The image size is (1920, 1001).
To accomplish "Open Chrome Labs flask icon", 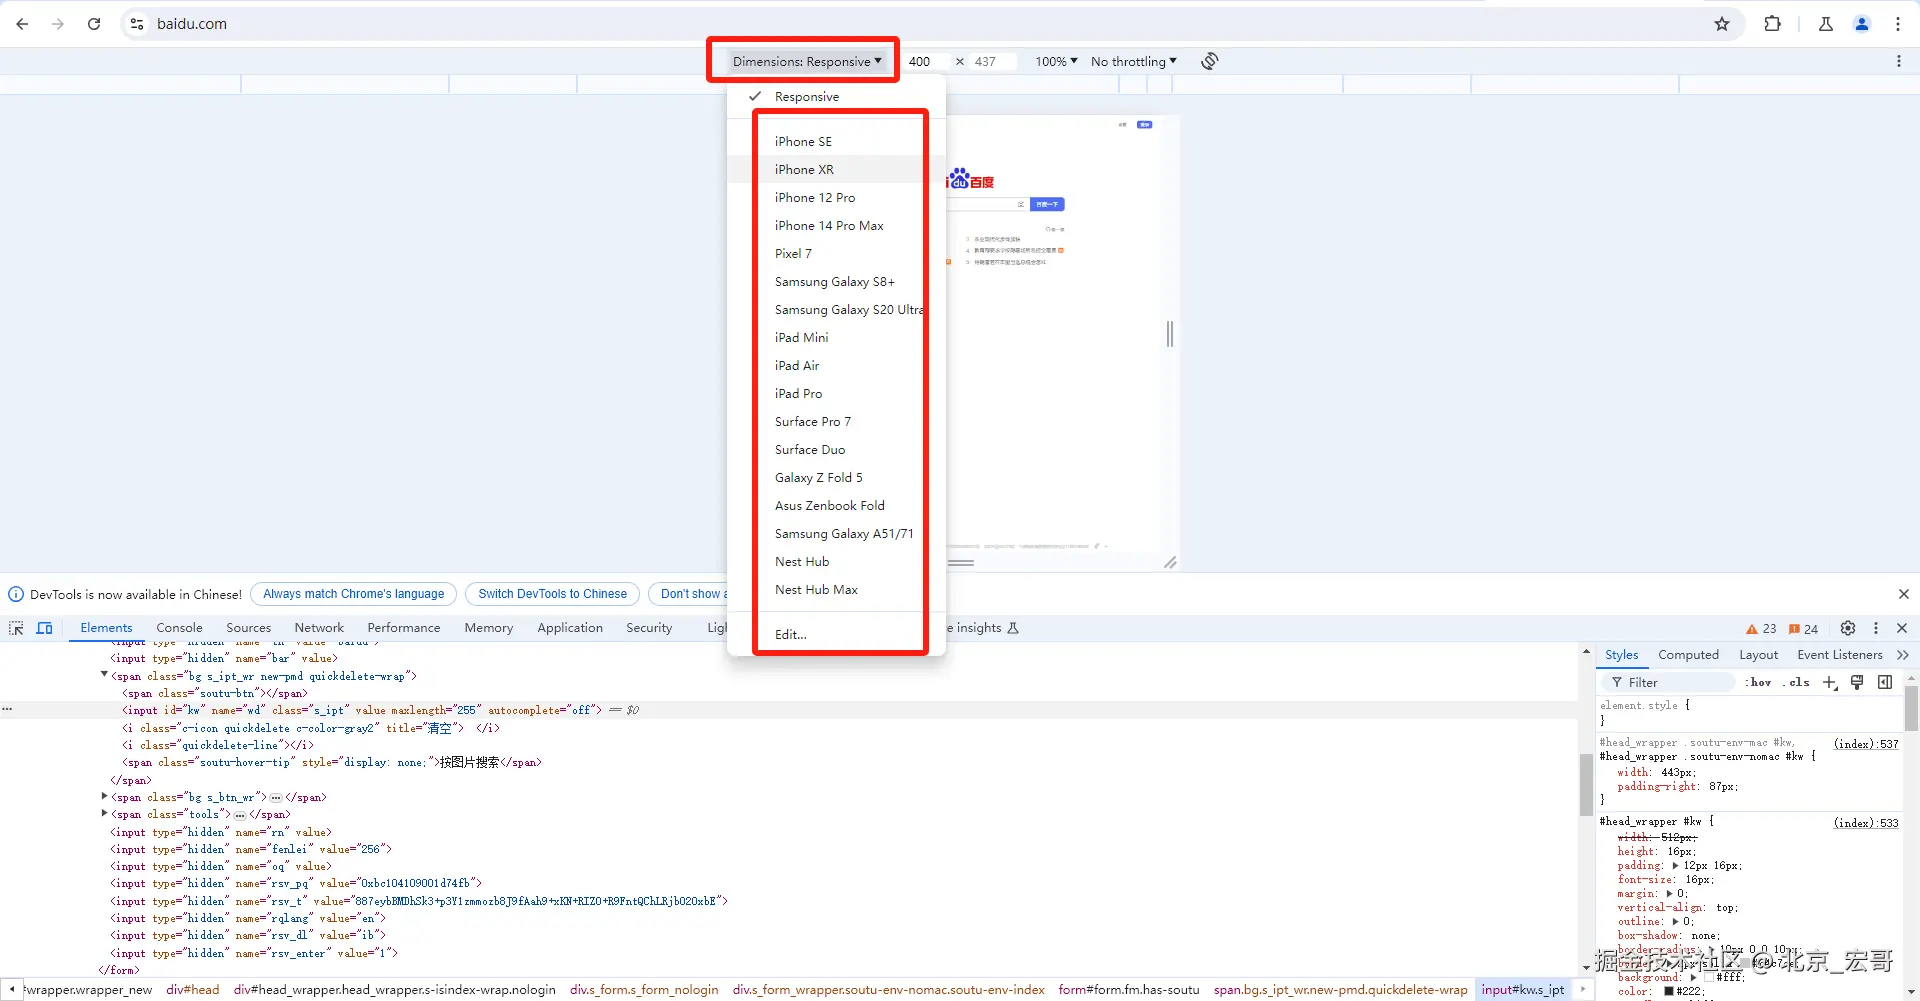I will coord(1826,24).
